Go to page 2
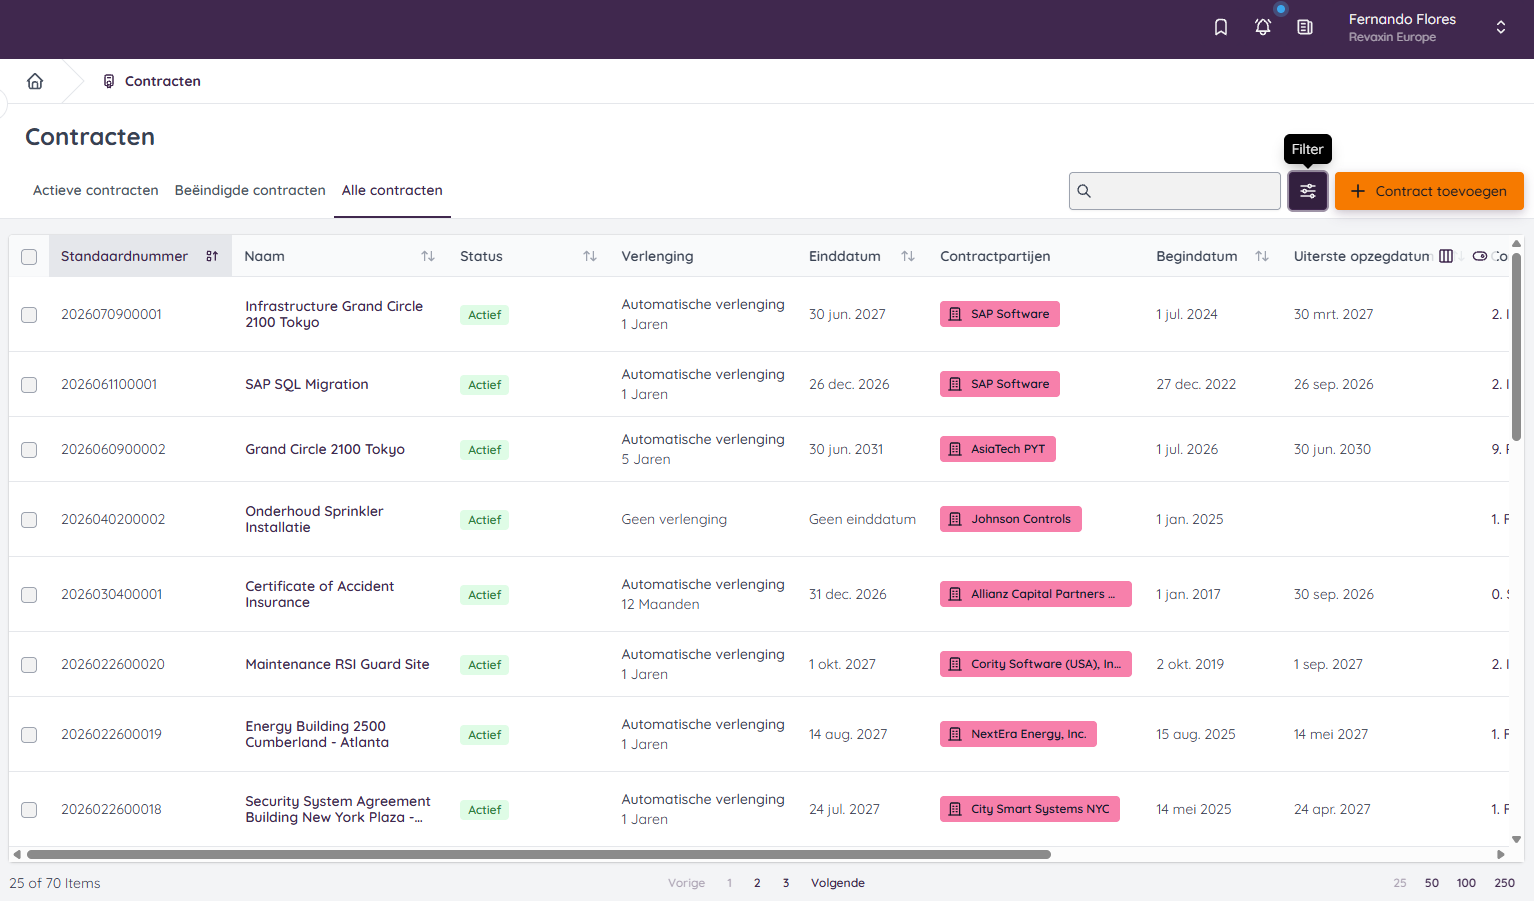The image size is (1534, 901). pos(757,883)
